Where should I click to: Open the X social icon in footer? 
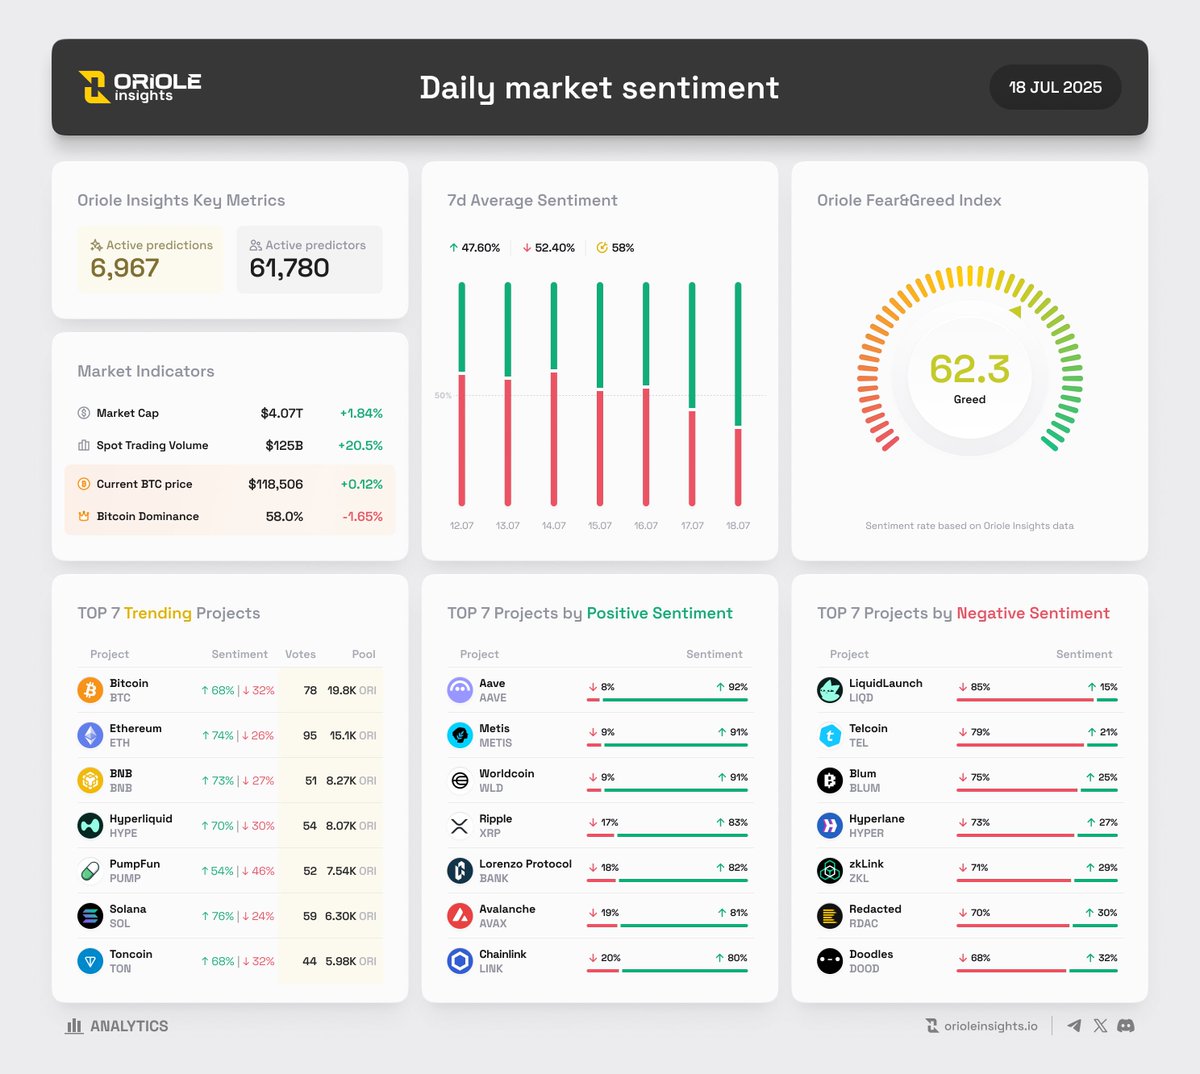[1100, 1026]
